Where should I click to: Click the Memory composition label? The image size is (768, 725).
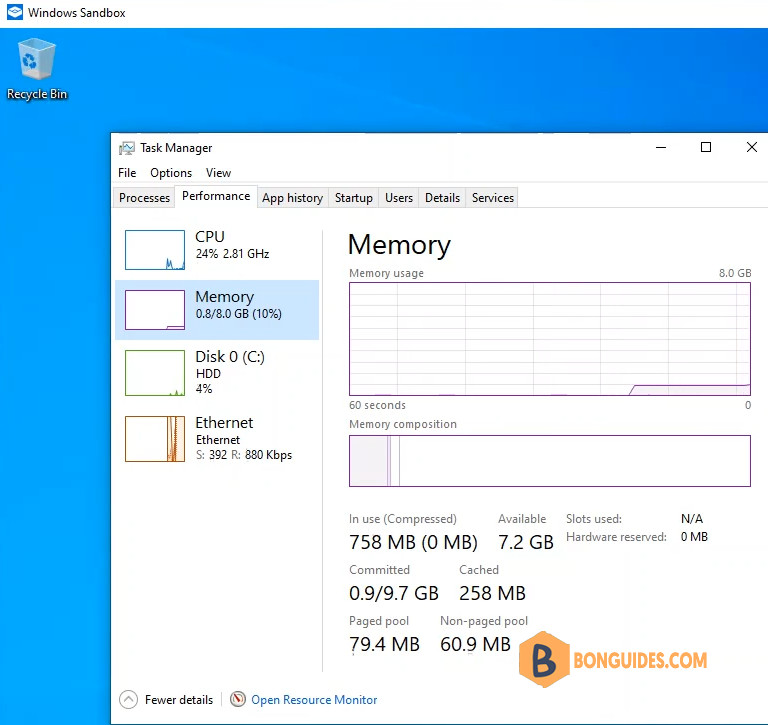pos(403,424)
